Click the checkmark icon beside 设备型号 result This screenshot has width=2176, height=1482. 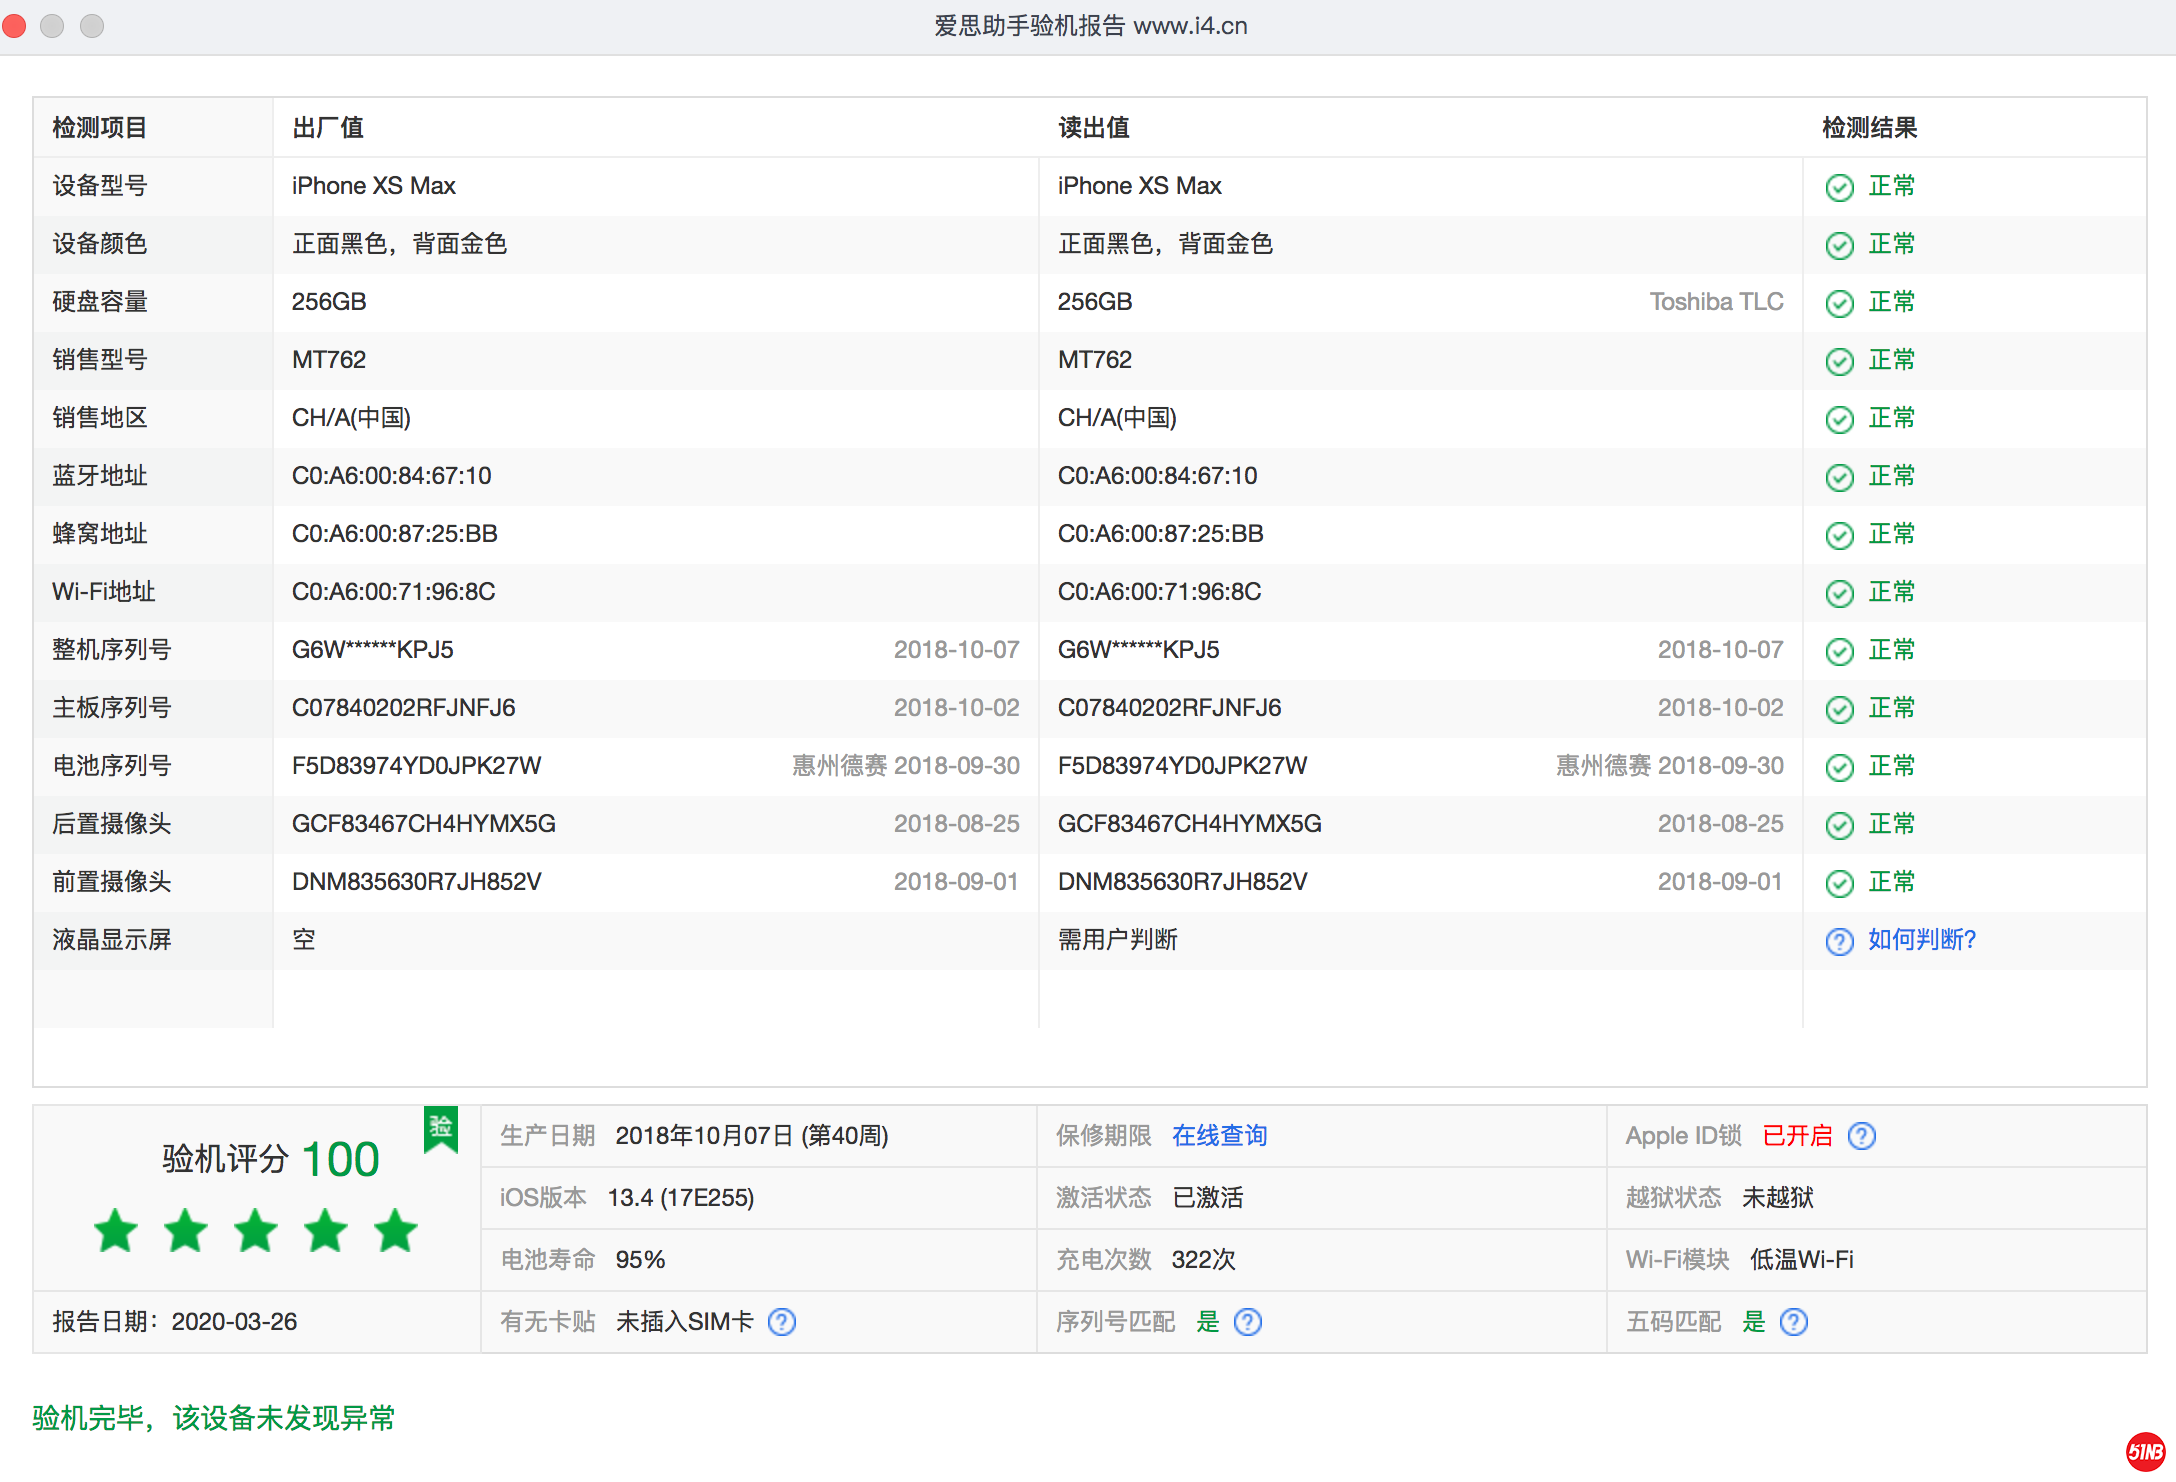[x=1840, y=186]
